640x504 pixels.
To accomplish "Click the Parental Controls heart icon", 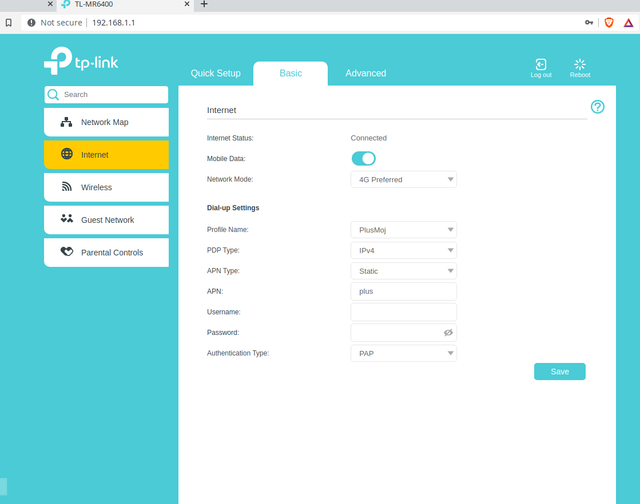I will [67, 251].
